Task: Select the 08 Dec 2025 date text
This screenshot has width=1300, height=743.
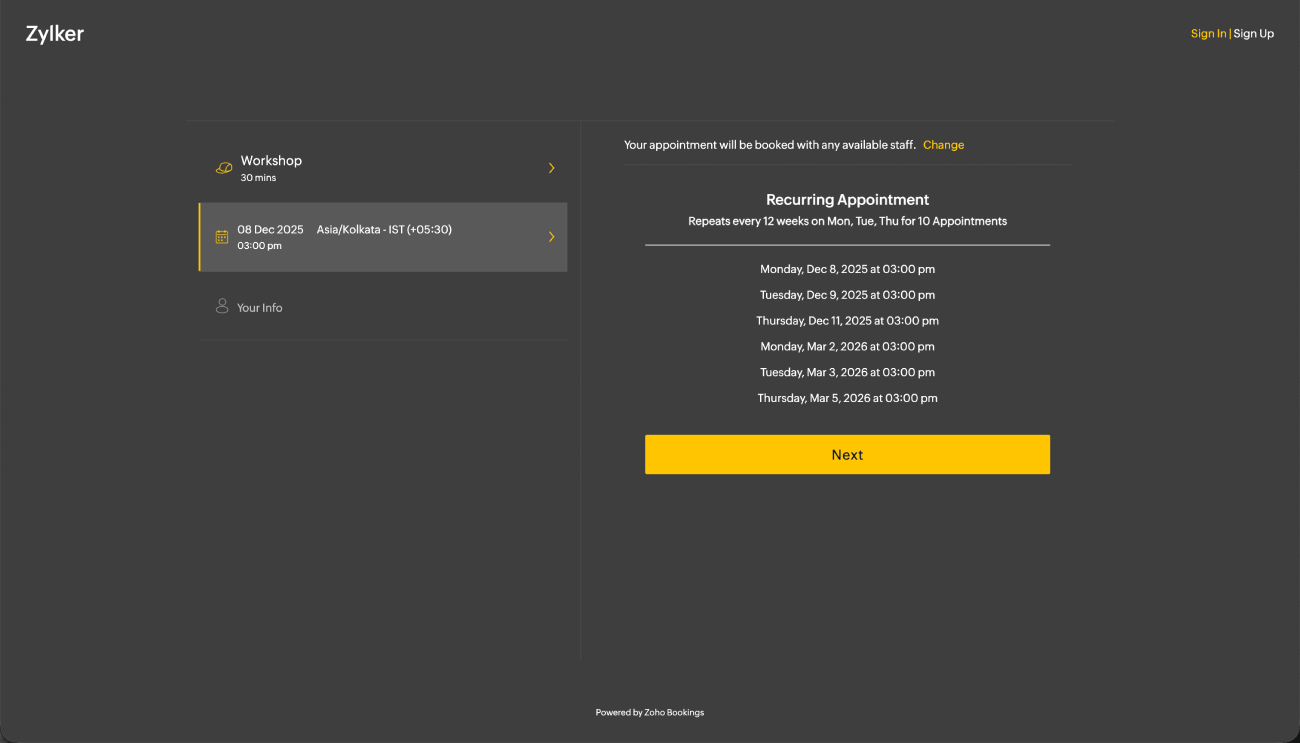Action: [x=270, y=230]
